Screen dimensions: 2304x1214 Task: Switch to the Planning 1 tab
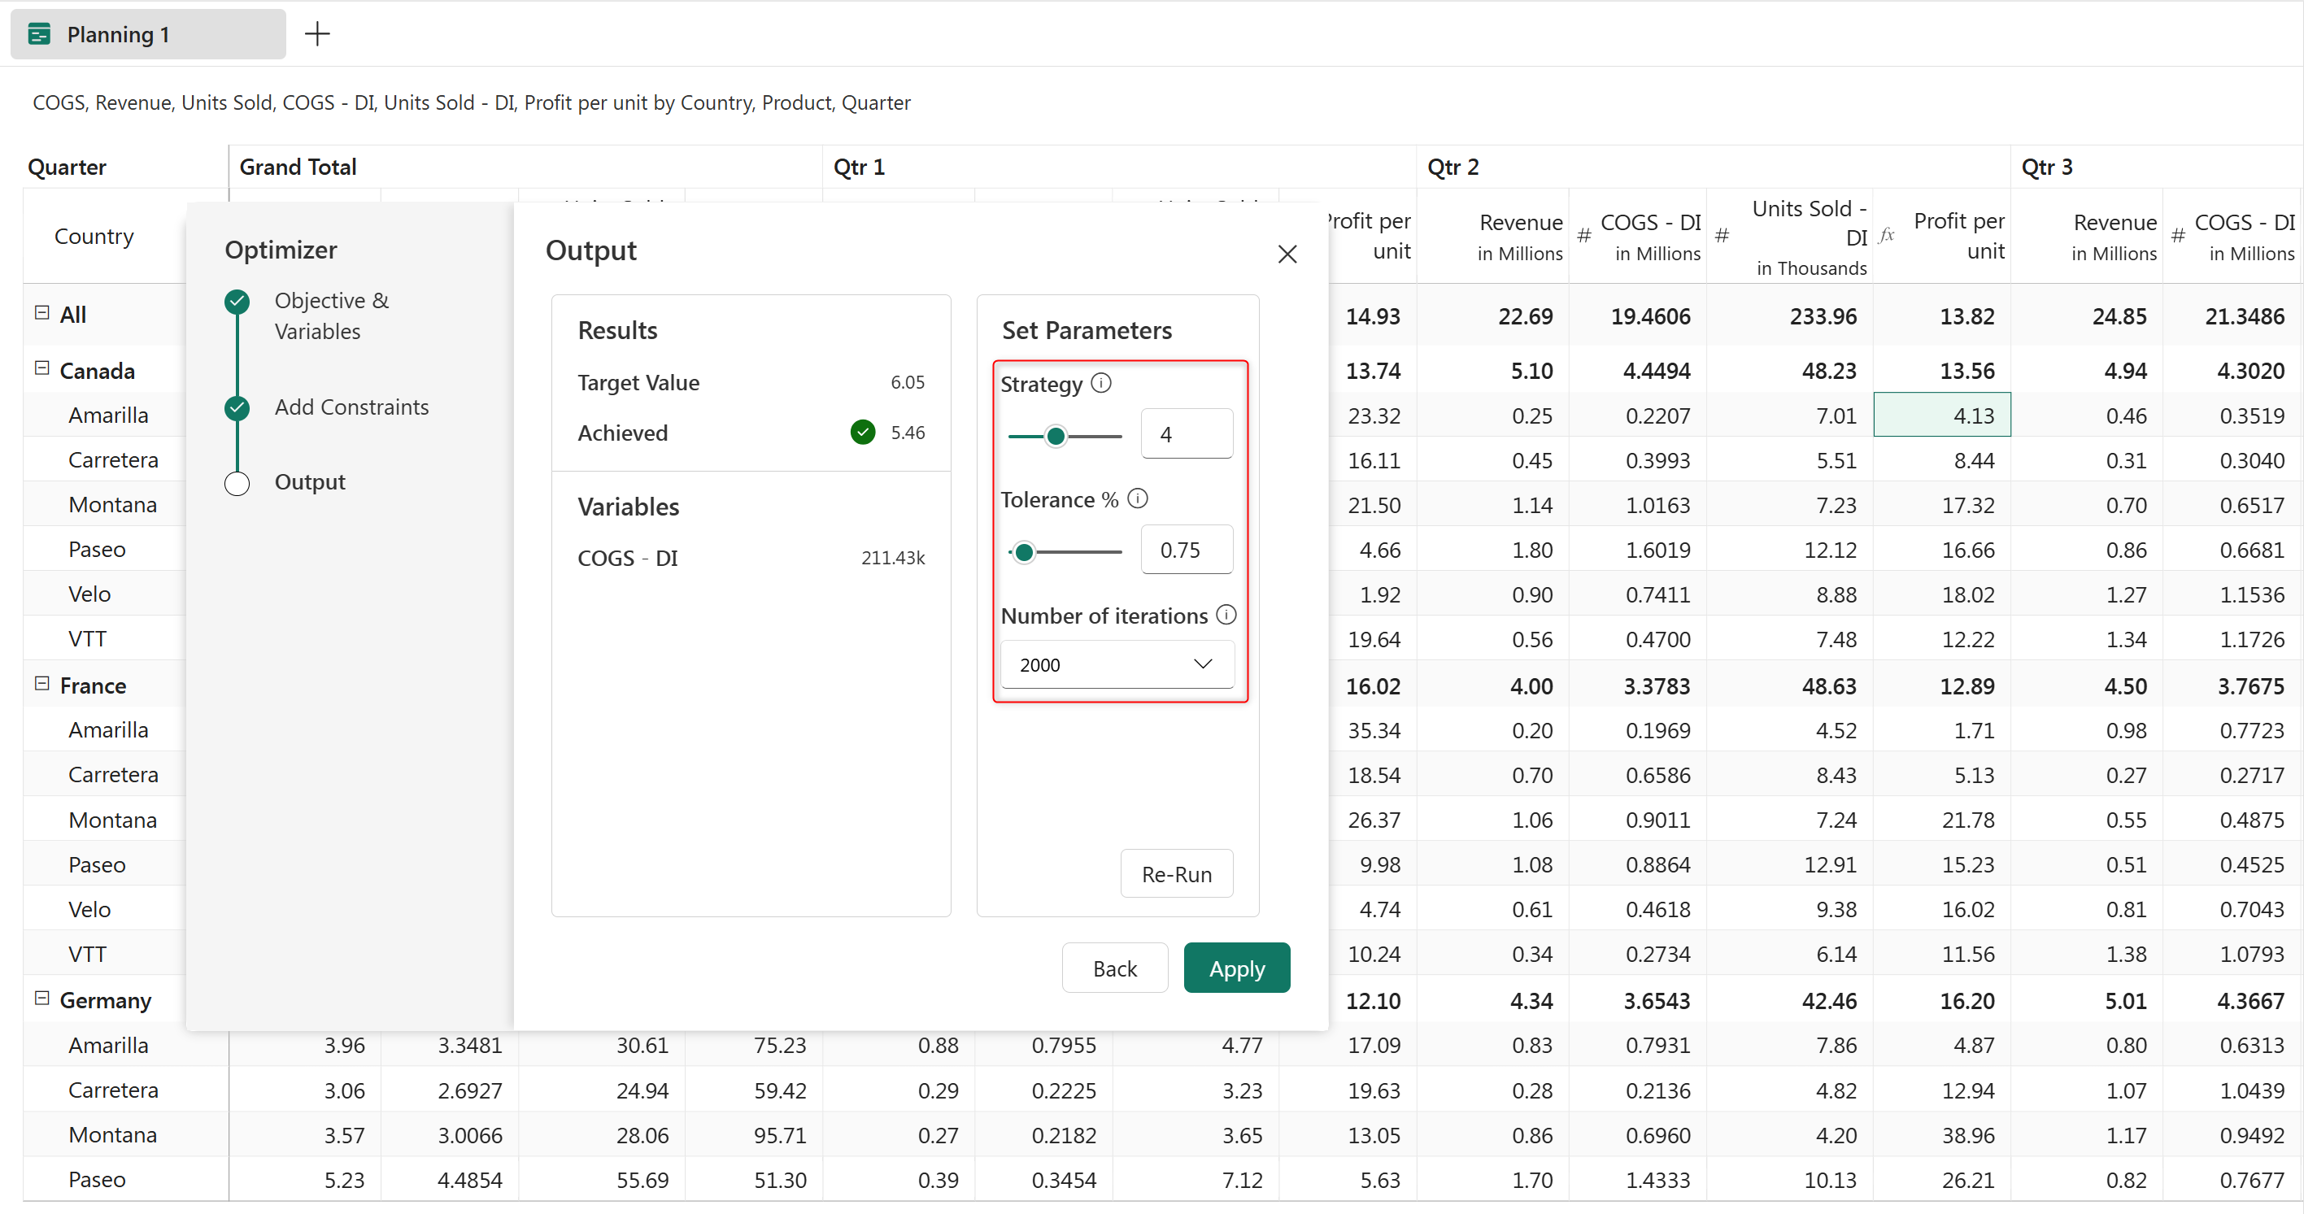click(148, 34)
